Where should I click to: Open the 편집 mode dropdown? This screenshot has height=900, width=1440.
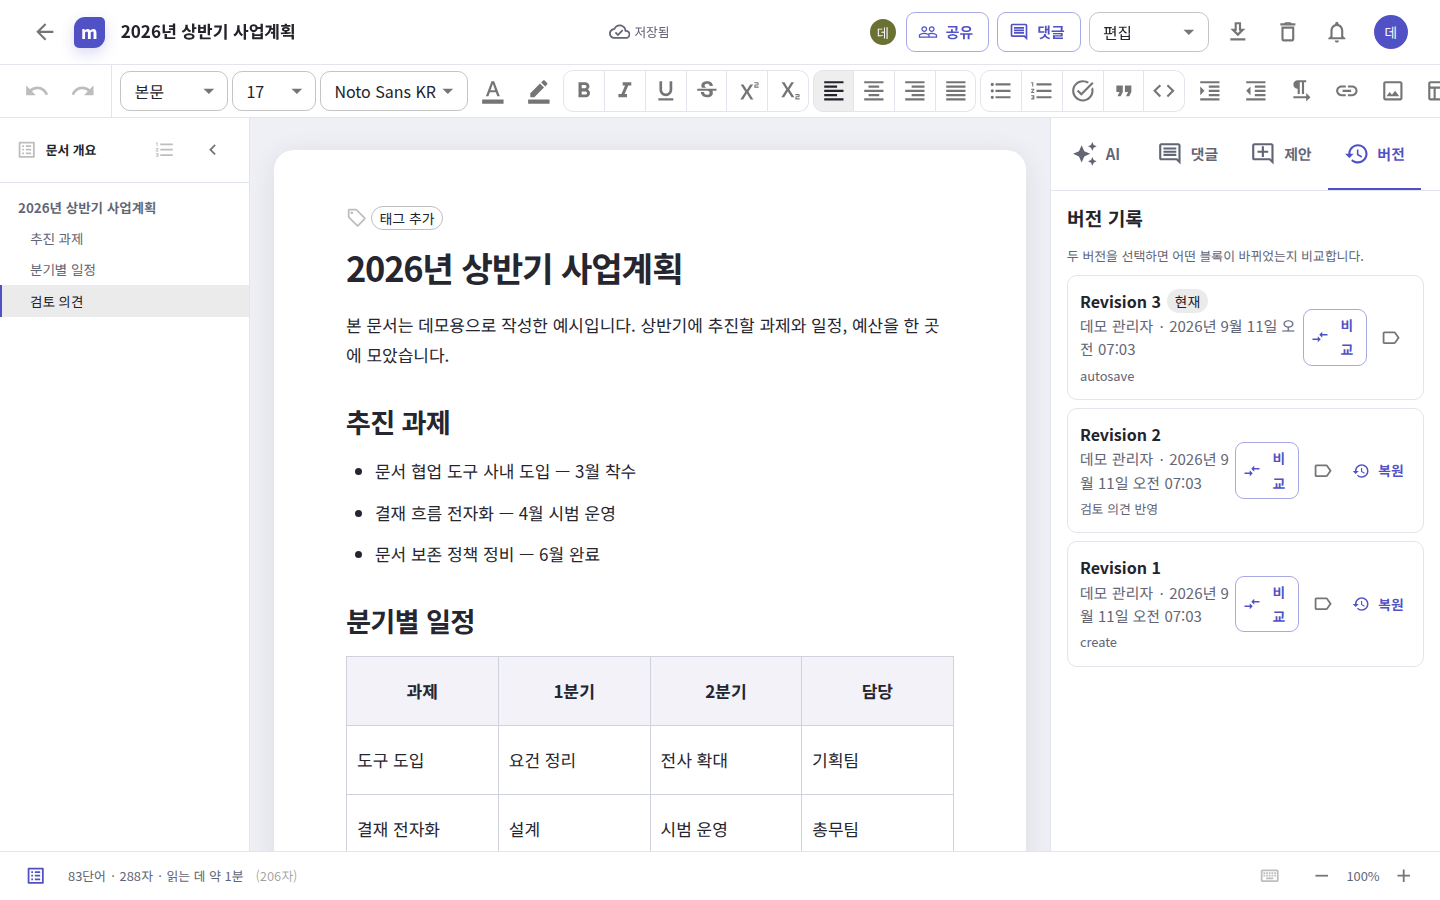1149,32
